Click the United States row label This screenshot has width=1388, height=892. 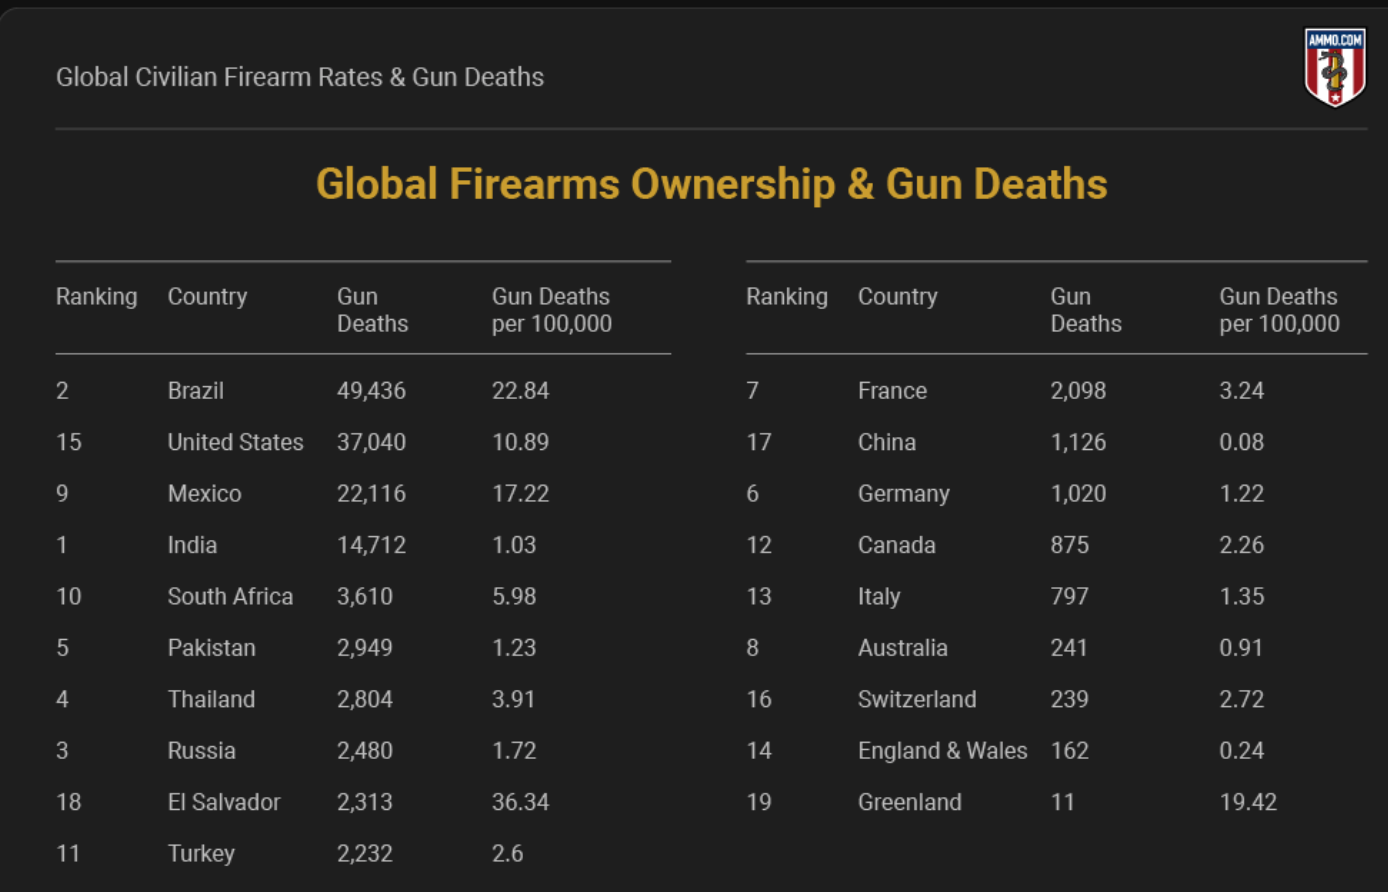(x=235, y=442)
